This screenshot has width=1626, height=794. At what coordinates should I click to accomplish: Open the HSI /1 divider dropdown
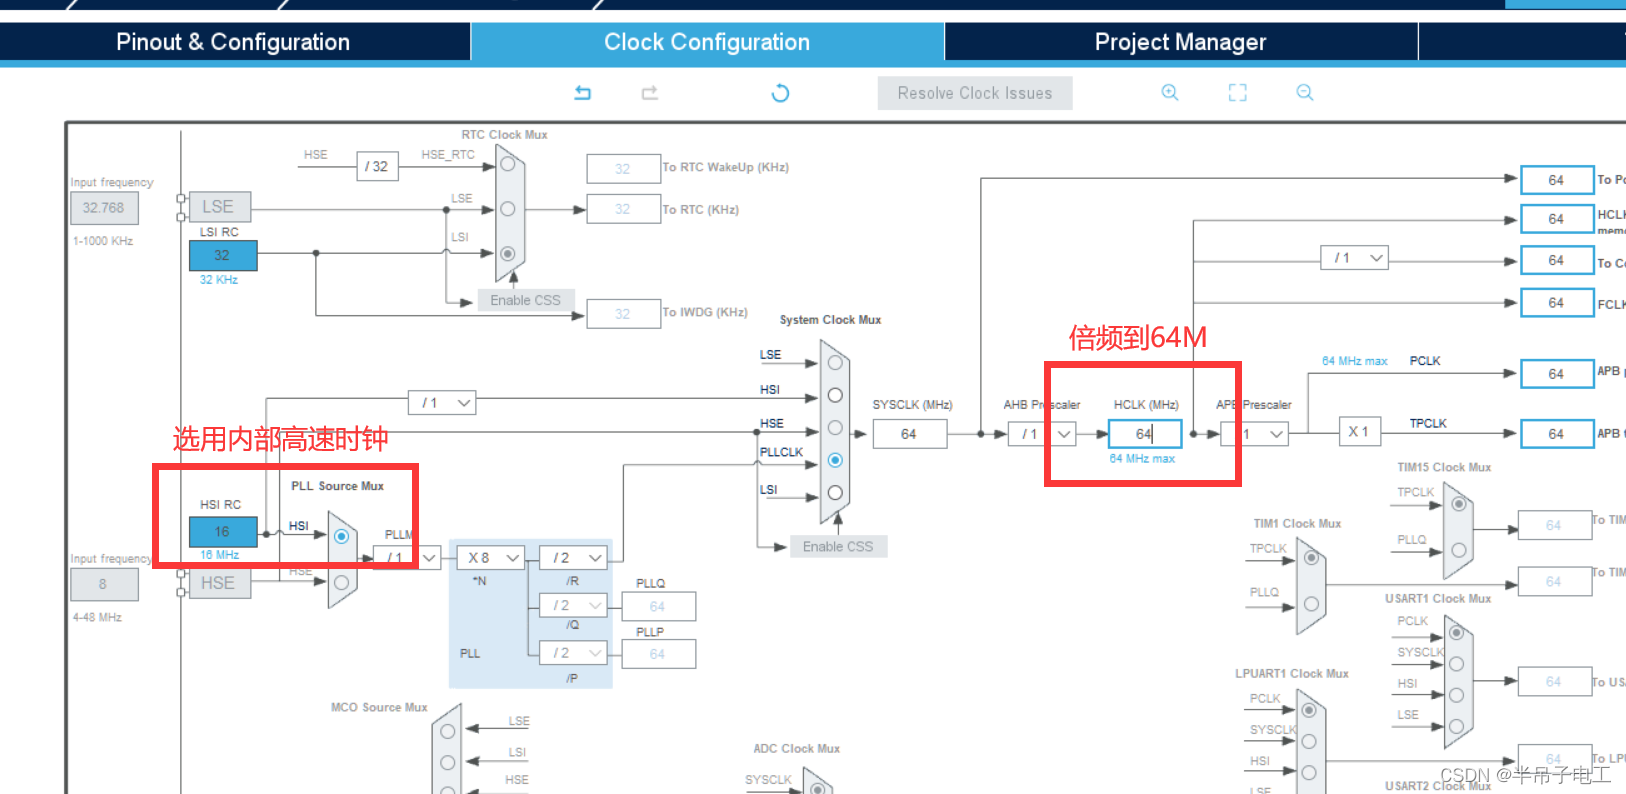(442, 403)
